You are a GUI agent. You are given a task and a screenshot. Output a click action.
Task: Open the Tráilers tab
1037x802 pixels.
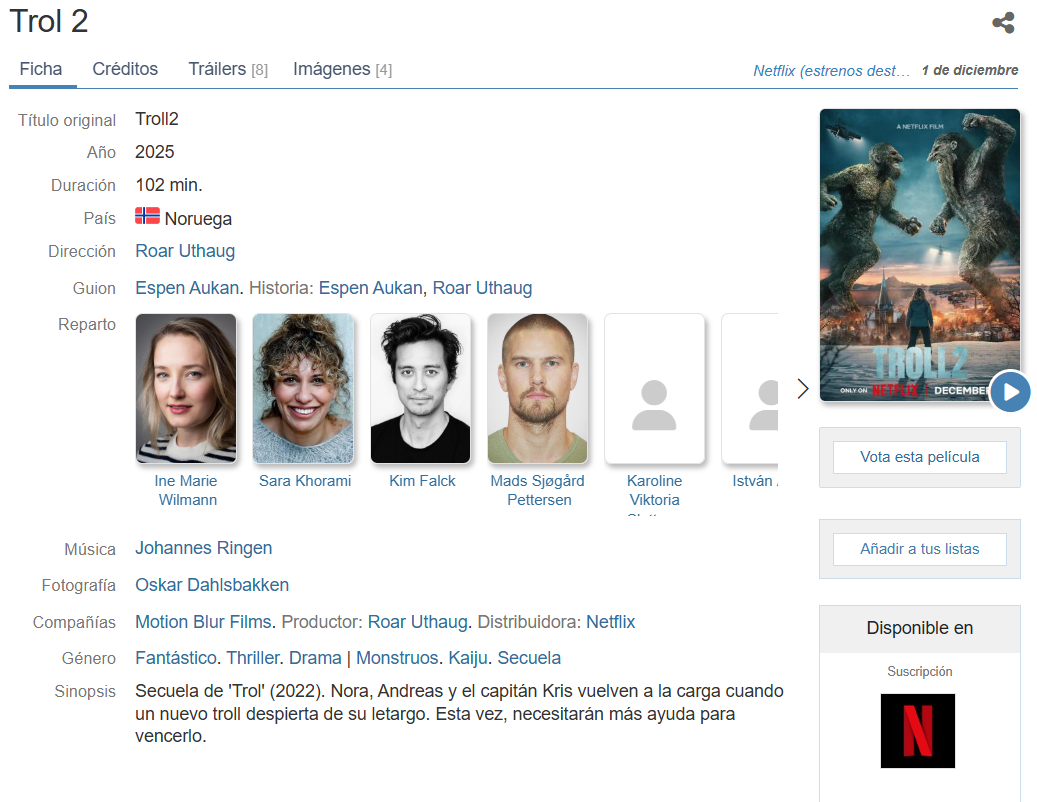(227, 69)
